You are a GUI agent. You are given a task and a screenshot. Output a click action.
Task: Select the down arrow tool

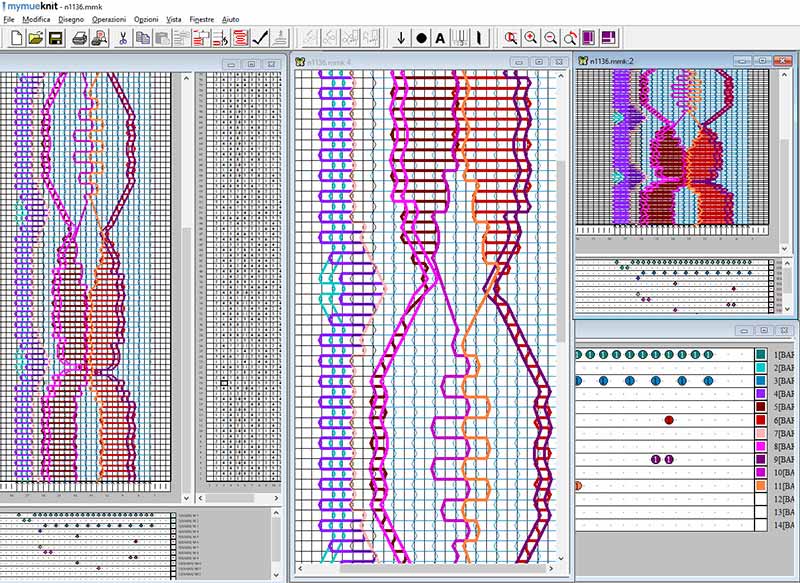pyautogui.click(x=401, y=38)
